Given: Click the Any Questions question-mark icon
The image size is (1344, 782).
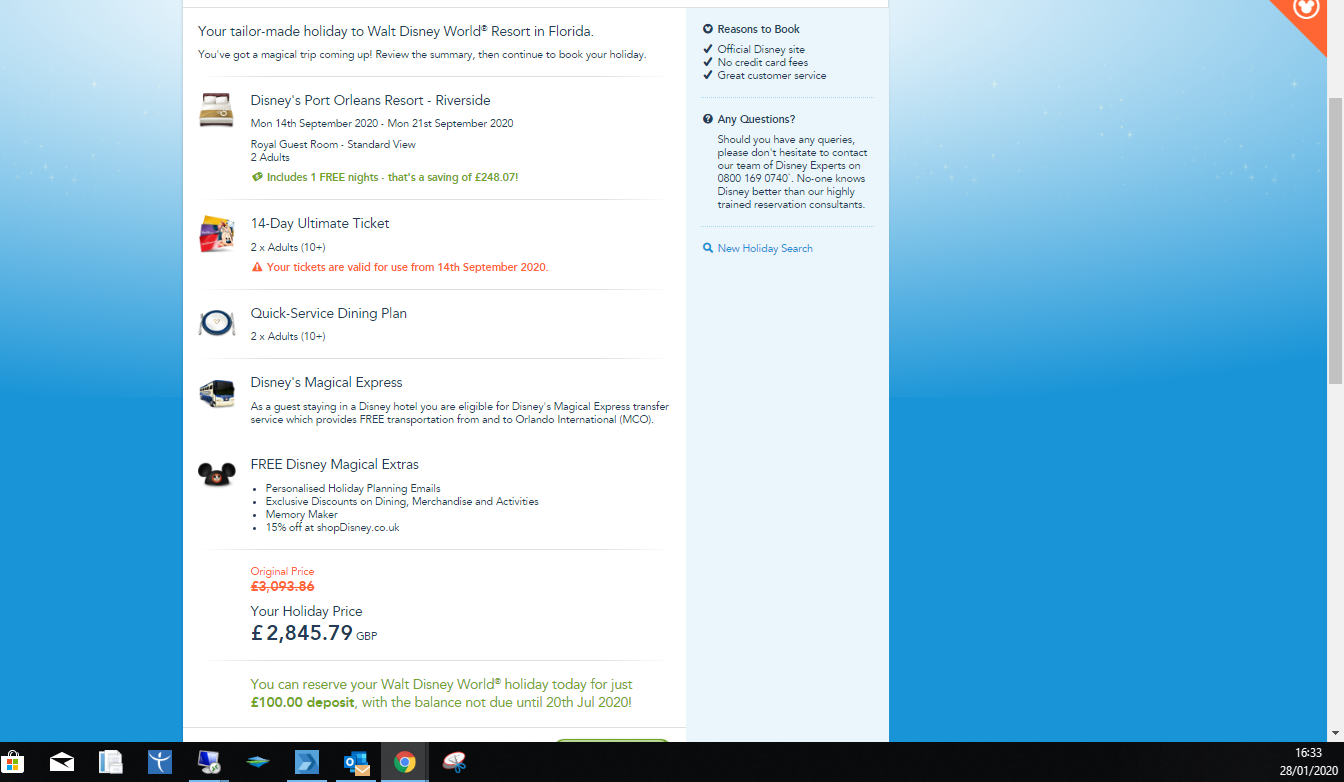Looking at the screenshot, I should [x=708, y=119].
